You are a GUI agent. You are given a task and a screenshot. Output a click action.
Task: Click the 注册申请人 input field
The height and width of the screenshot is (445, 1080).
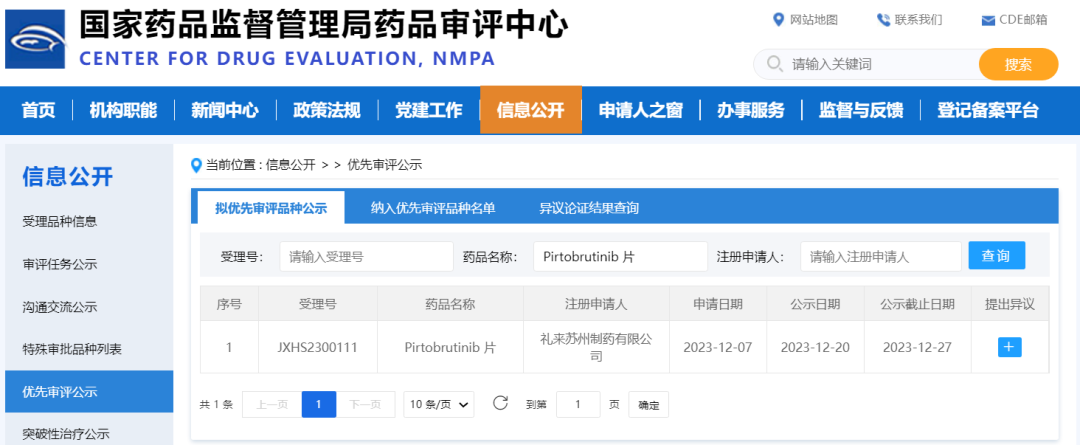[880, 257]
